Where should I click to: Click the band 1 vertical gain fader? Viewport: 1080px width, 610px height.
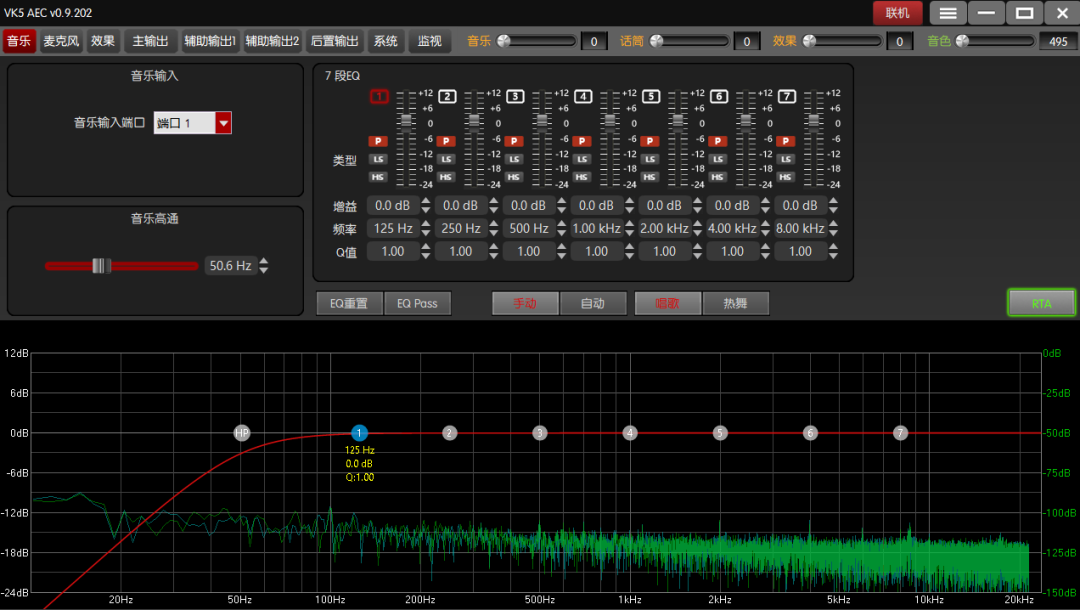tap(406, 138)
